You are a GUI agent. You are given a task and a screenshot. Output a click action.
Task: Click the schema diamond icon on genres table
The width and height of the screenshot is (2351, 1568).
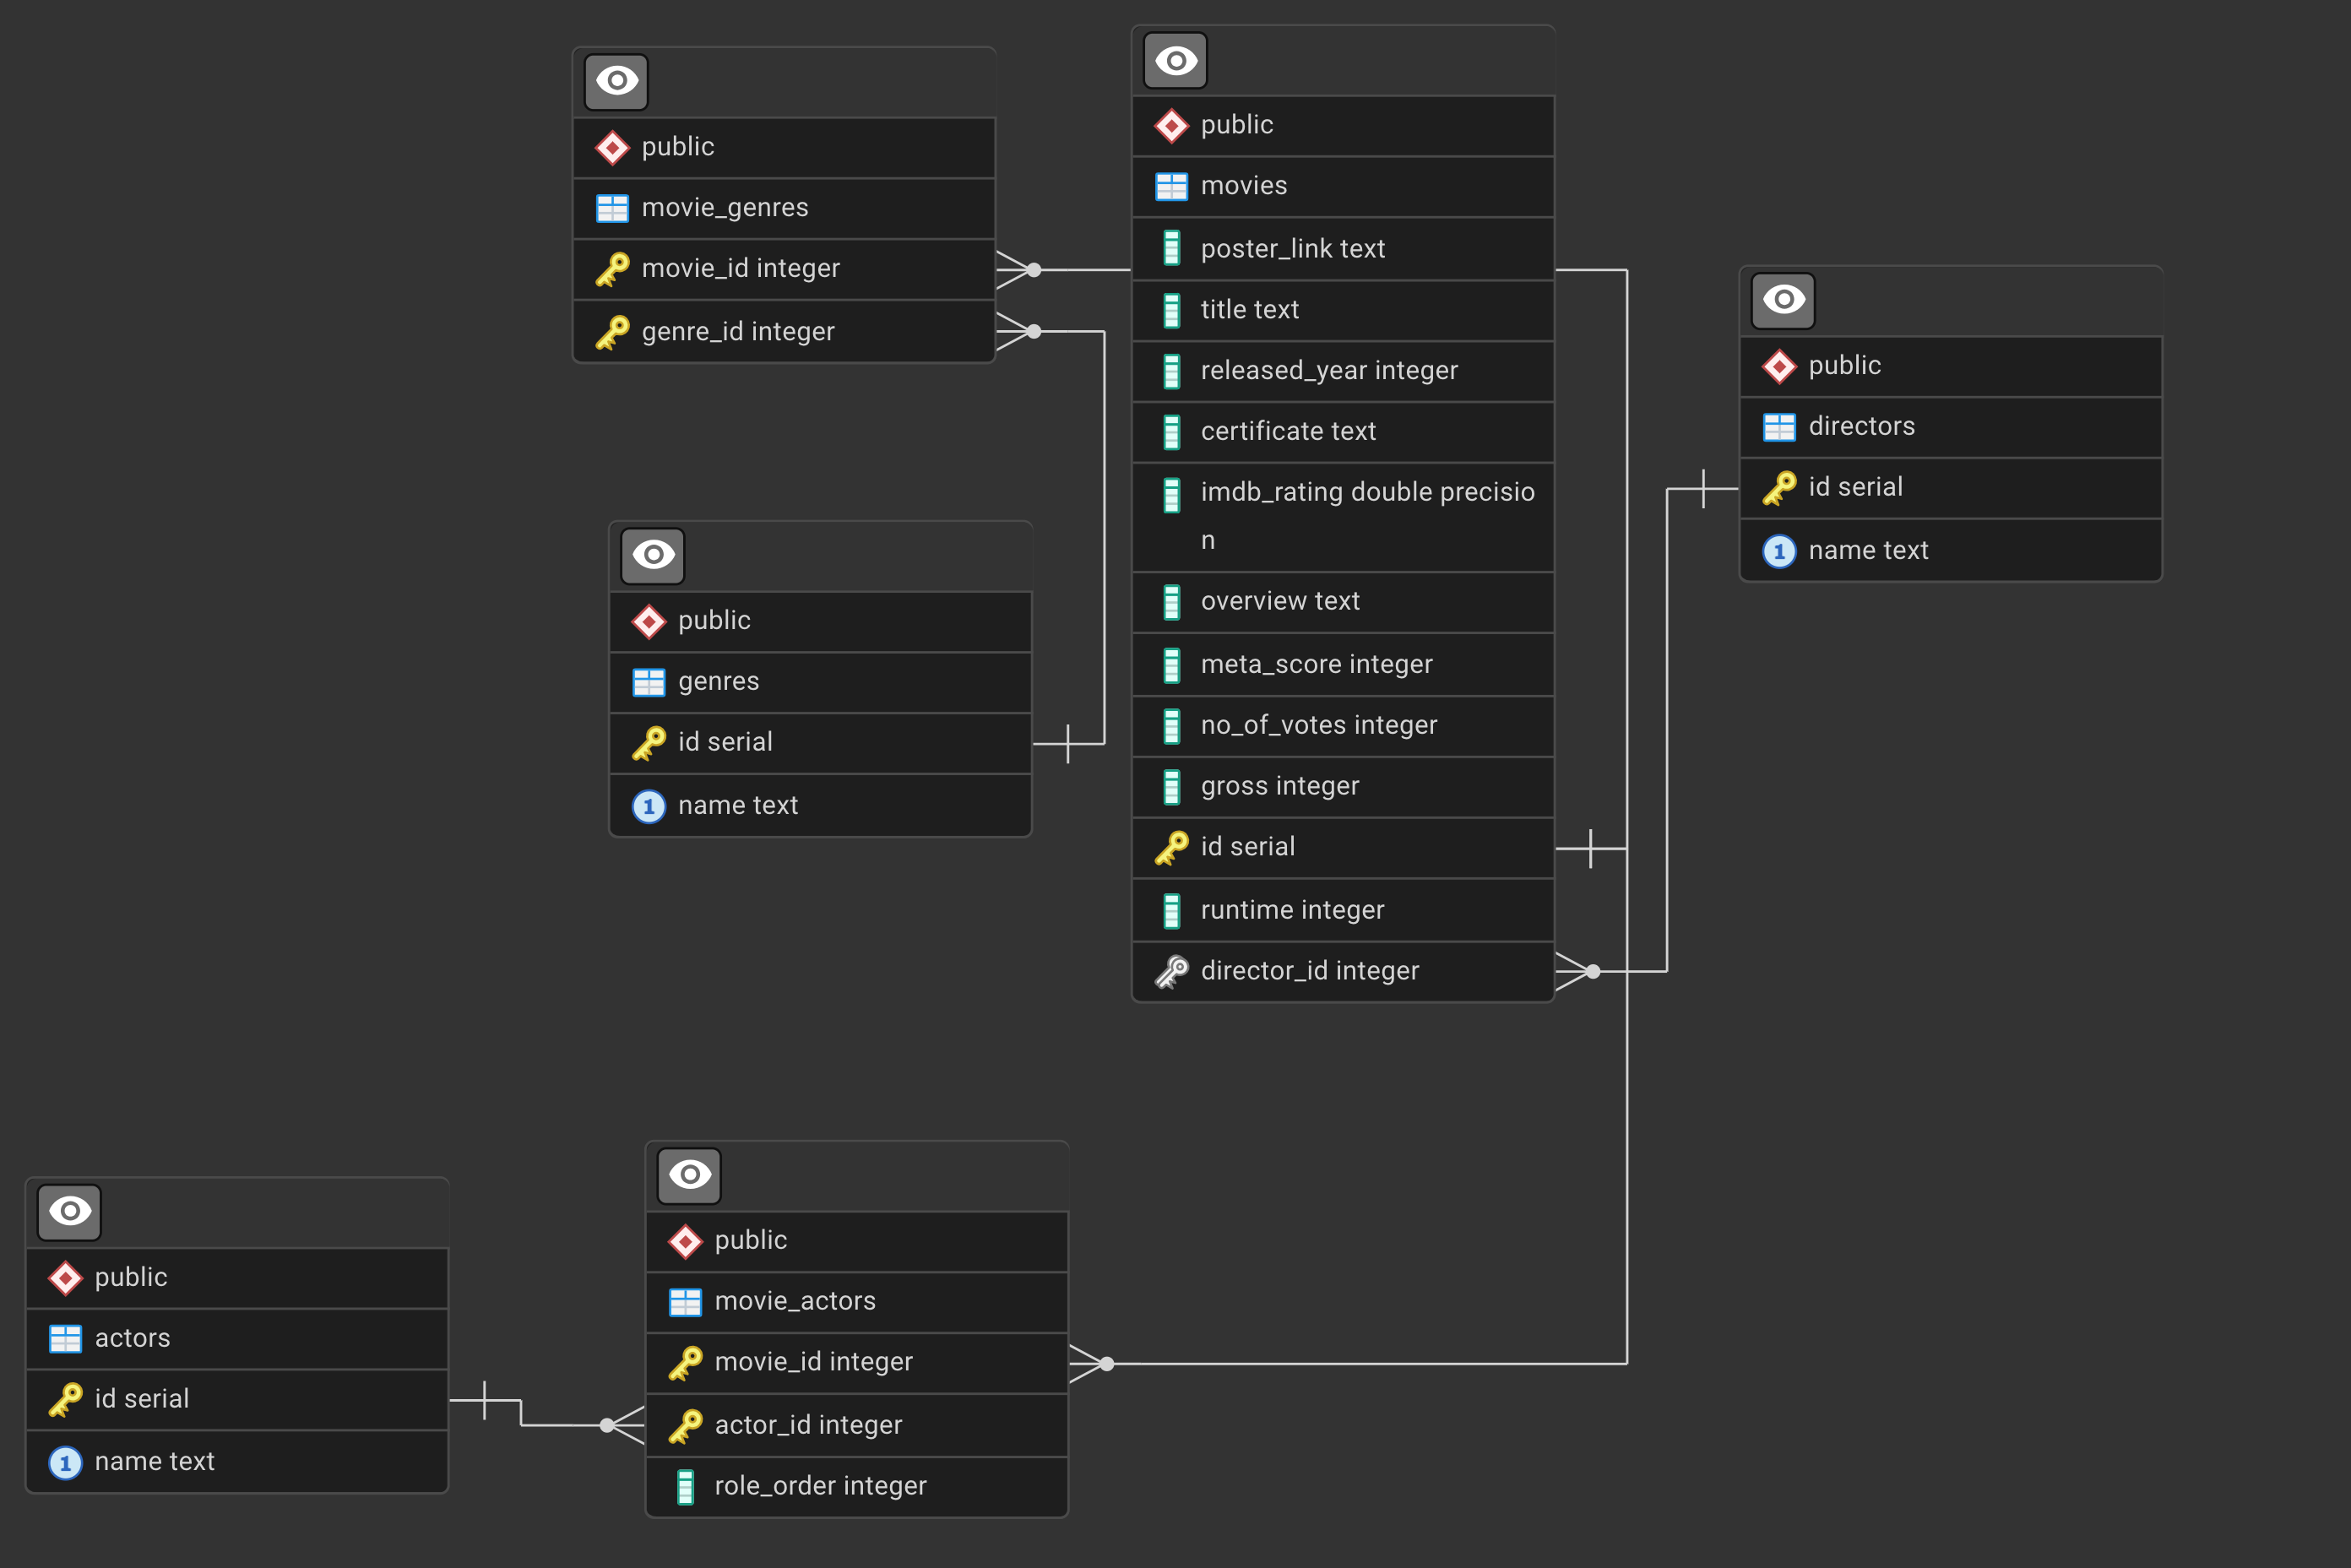coord(648,621)
